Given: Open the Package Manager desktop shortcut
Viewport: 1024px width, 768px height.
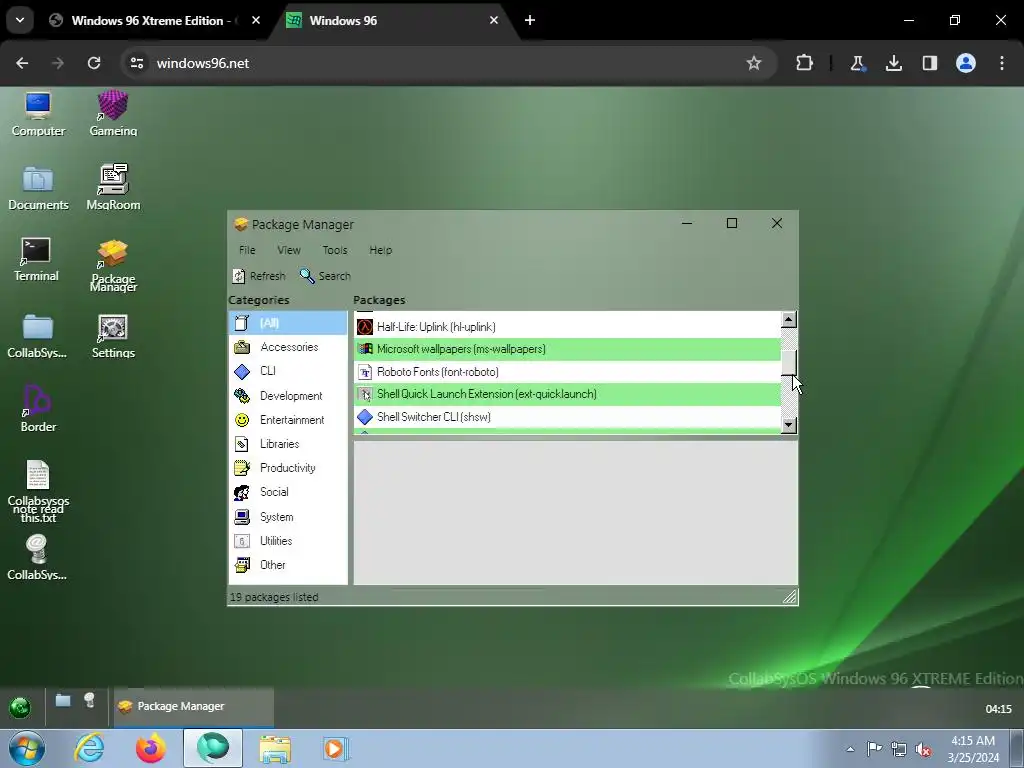Looking at the screenshot, I should 113,265.
